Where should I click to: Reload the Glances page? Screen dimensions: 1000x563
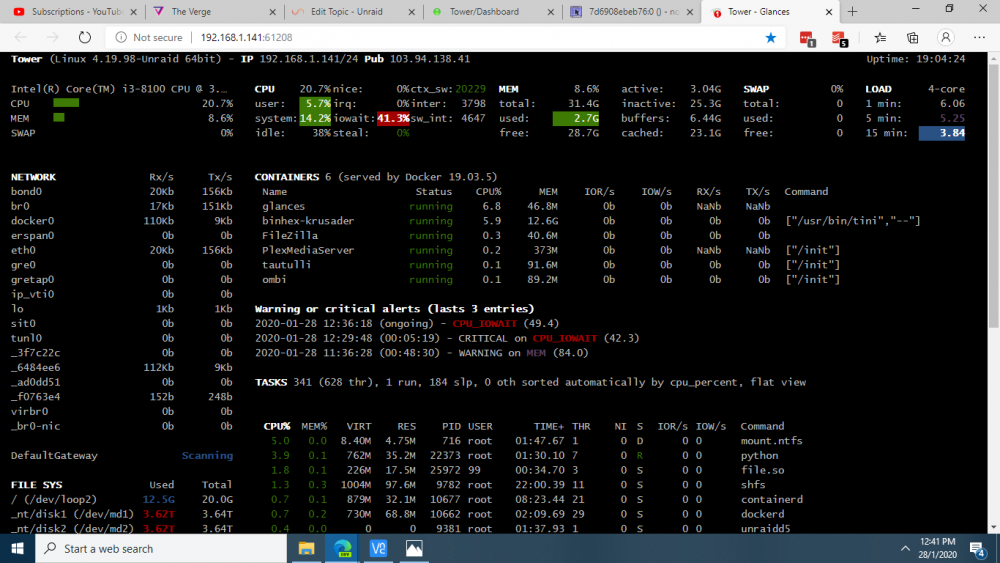(85, 38)
